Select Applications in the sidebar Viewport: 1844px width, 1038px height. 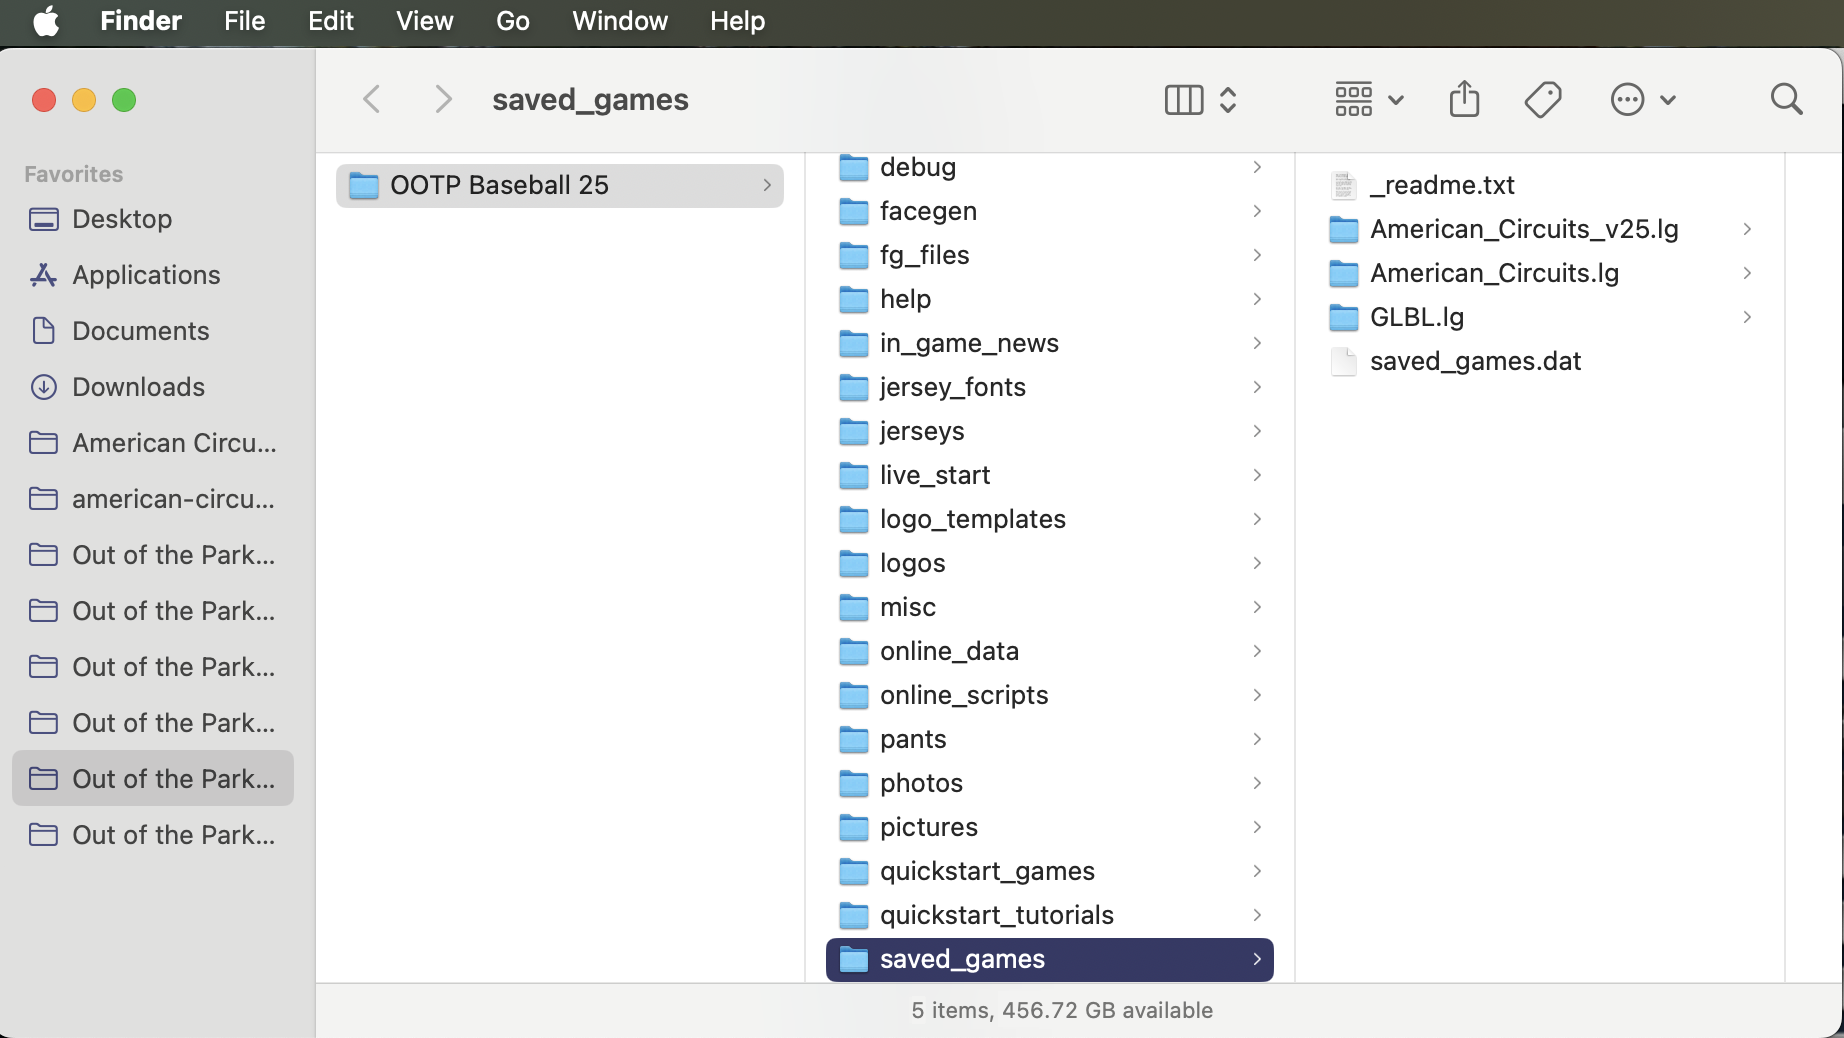pyautogui.click(x=153, y=275)
